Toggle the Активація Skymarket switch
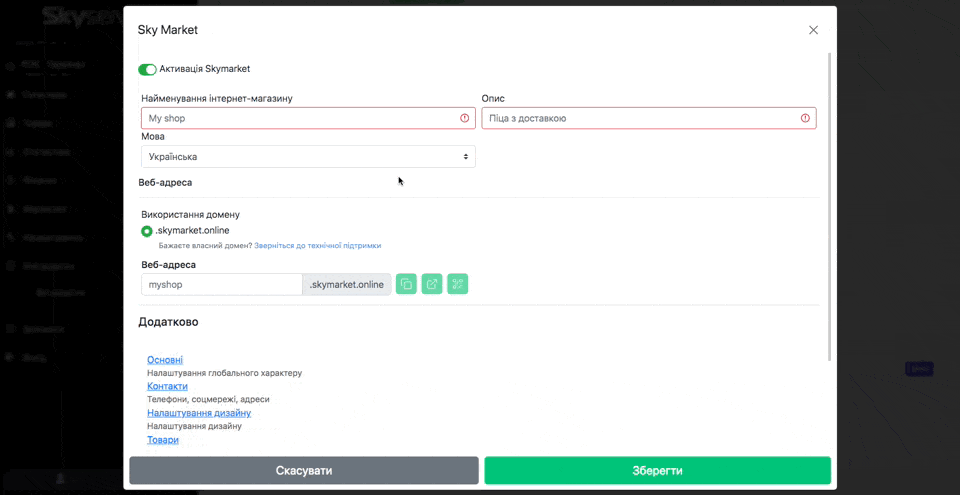The image size is (960, 495). 148,70
